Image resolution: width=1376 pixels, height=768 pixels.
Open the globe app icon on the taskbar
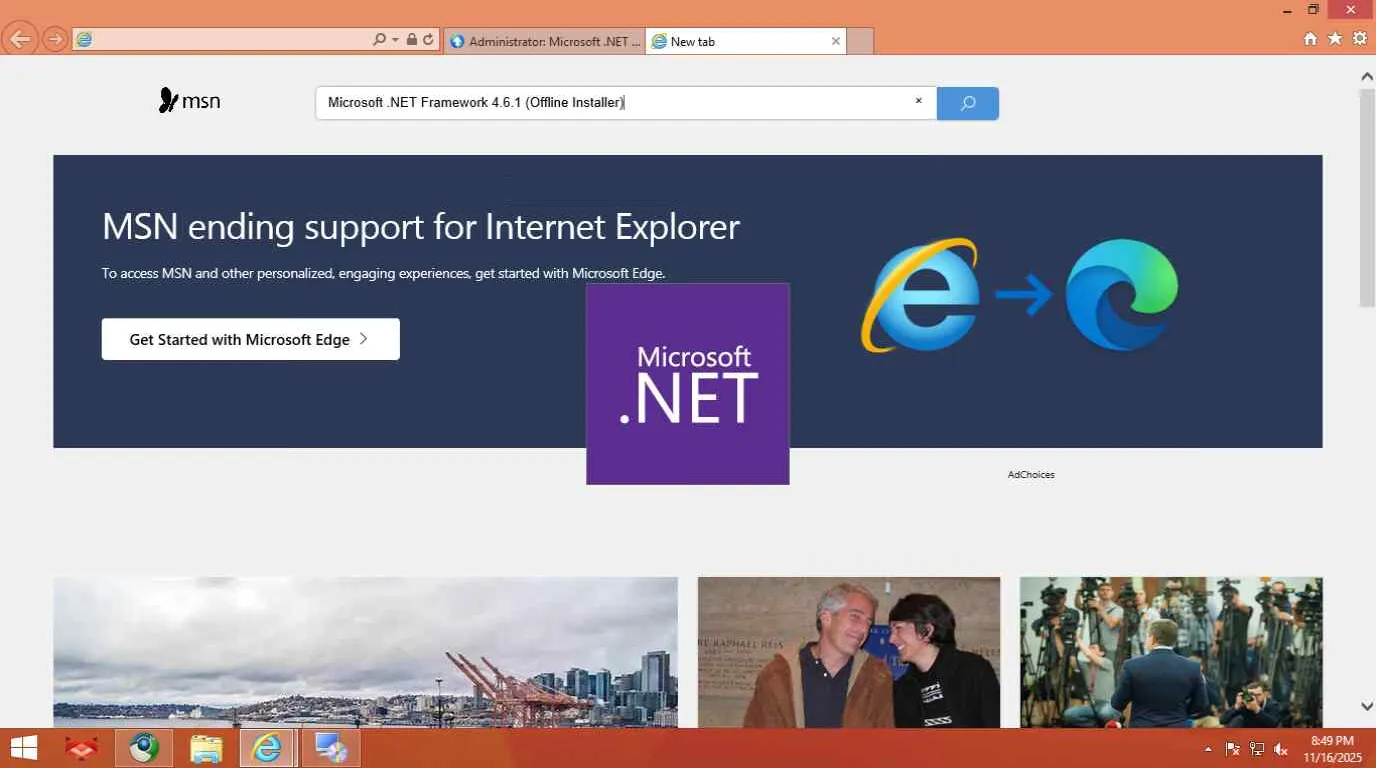pyautogui.click(x=144, y=748)
